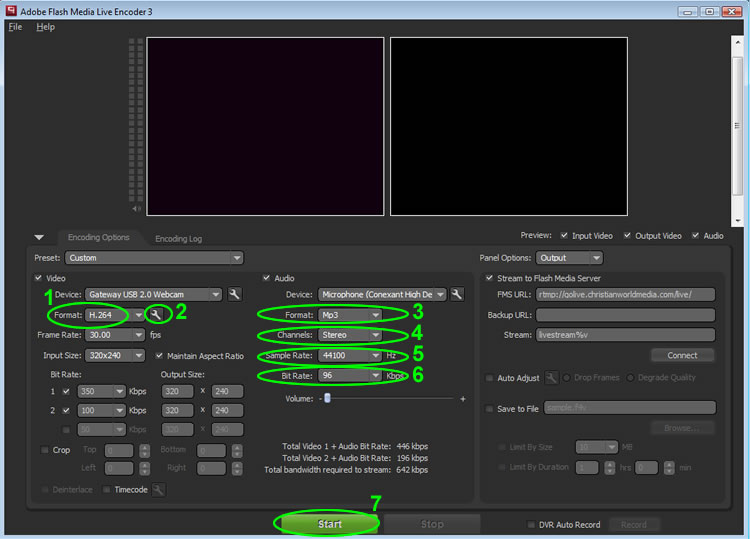Click output height field for stream 2
This screenshot has height=539, width=750.
[227, 410]
